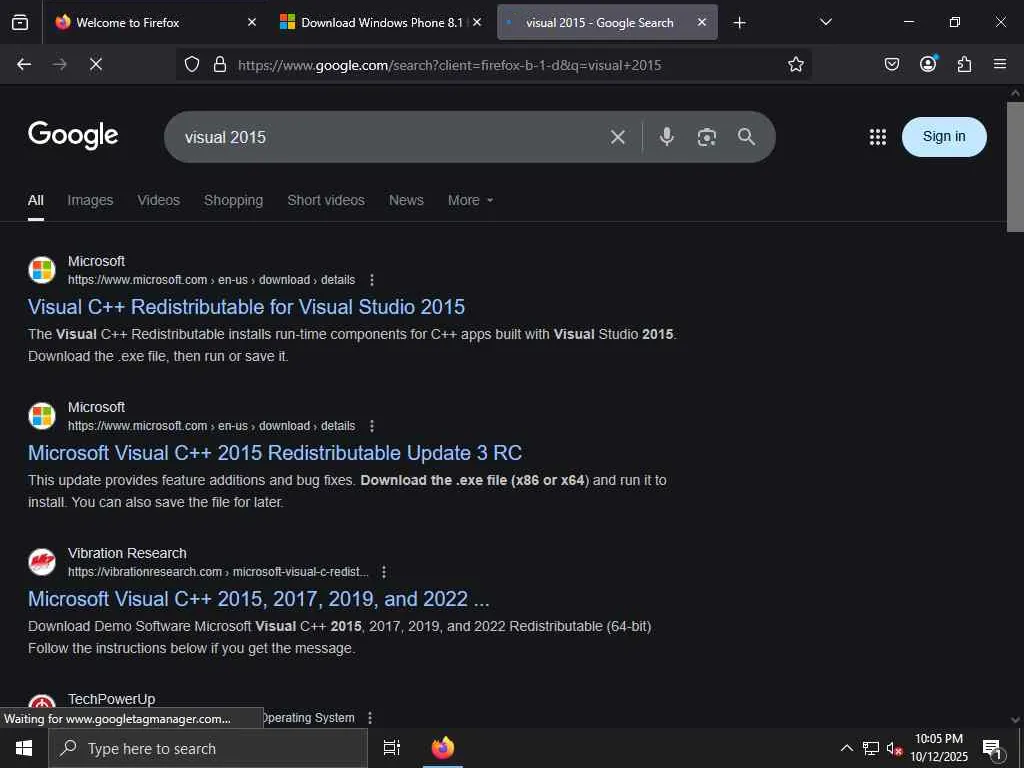Screen dimensions: 1024x768
Task: Click the scrollbar down arrow
Action: click(x=1015, y=720)
